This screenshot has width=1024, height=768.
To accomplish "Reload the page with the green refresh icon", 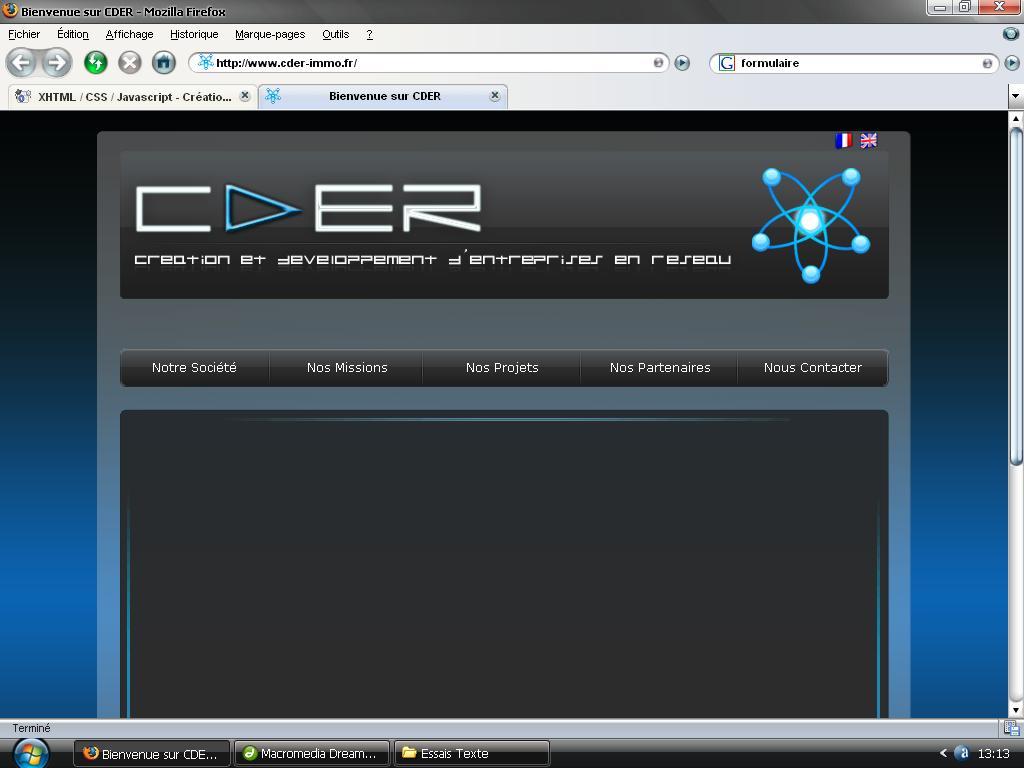I will click(x=96, y=63).
